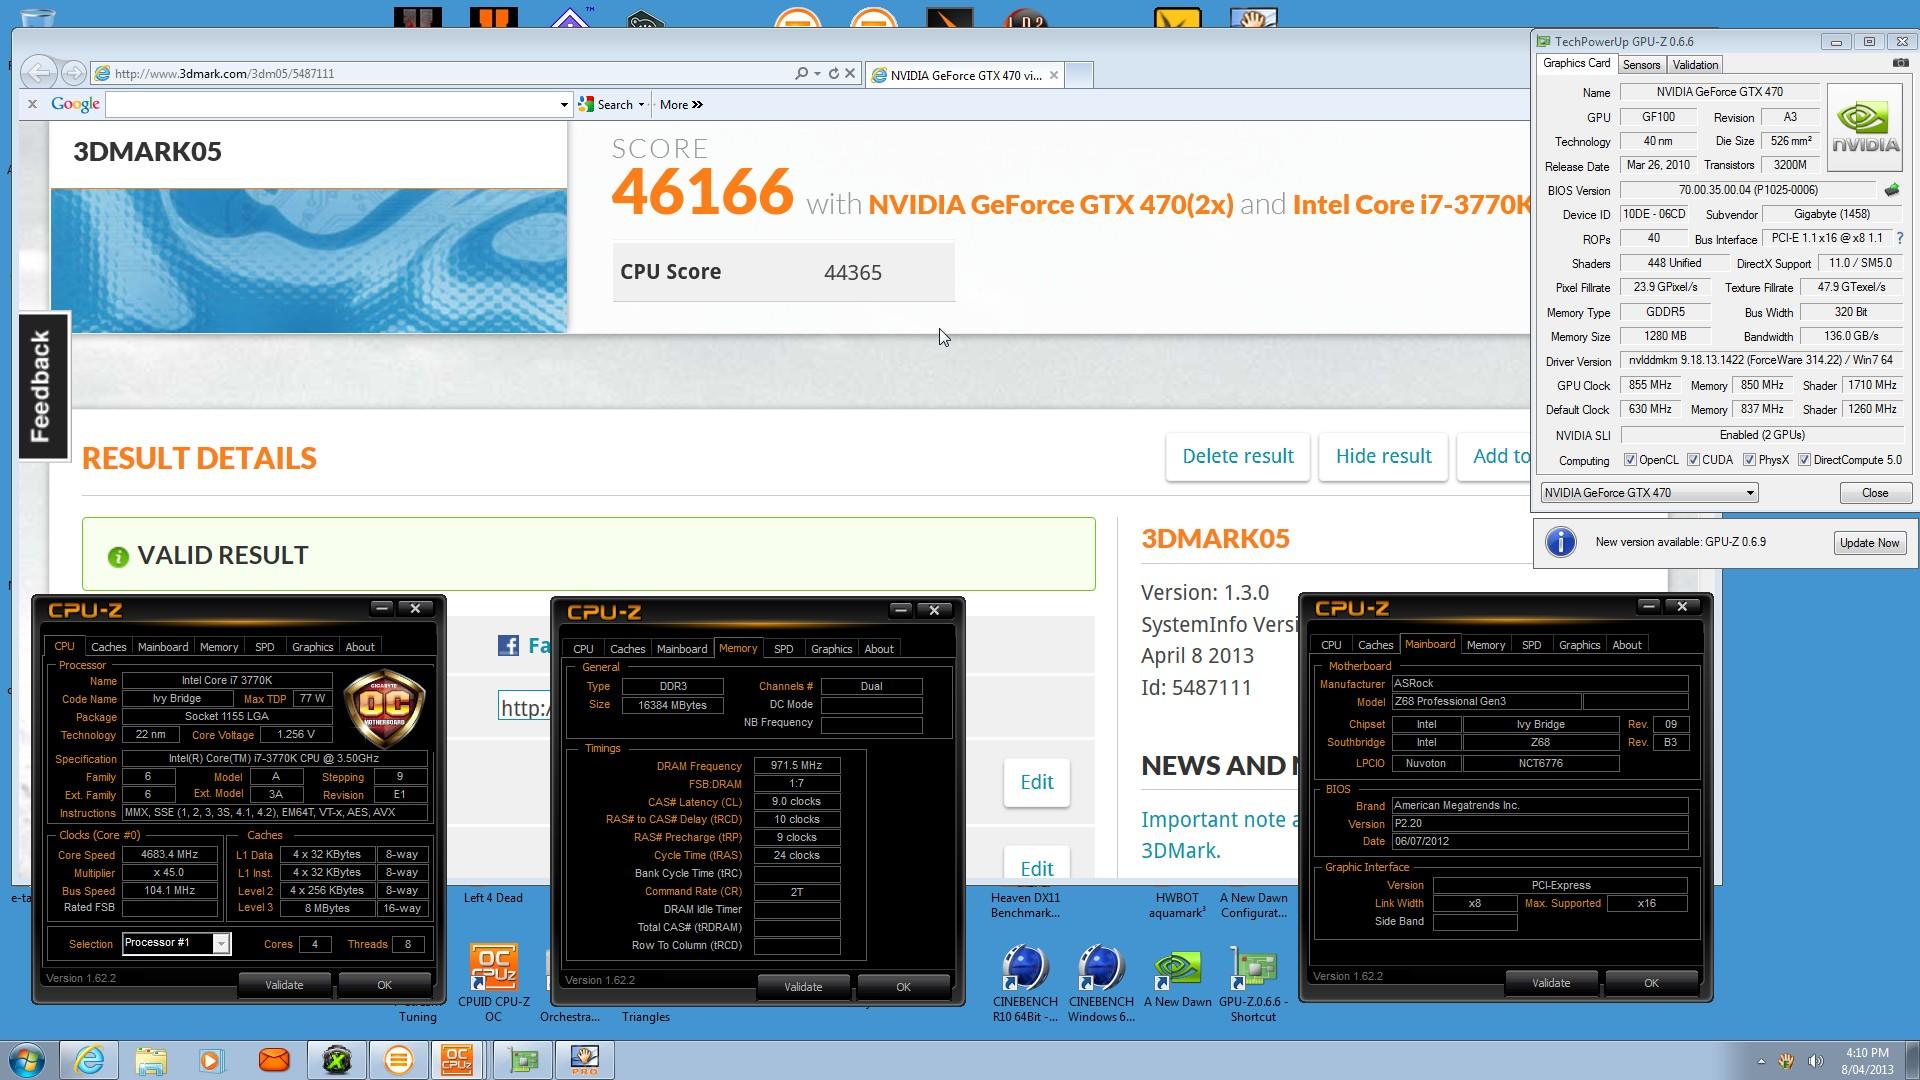Viewport: 1920px width, 1080px height.
Task: Show hidden tray icons arrow
Action: tap(1761, 1061)
